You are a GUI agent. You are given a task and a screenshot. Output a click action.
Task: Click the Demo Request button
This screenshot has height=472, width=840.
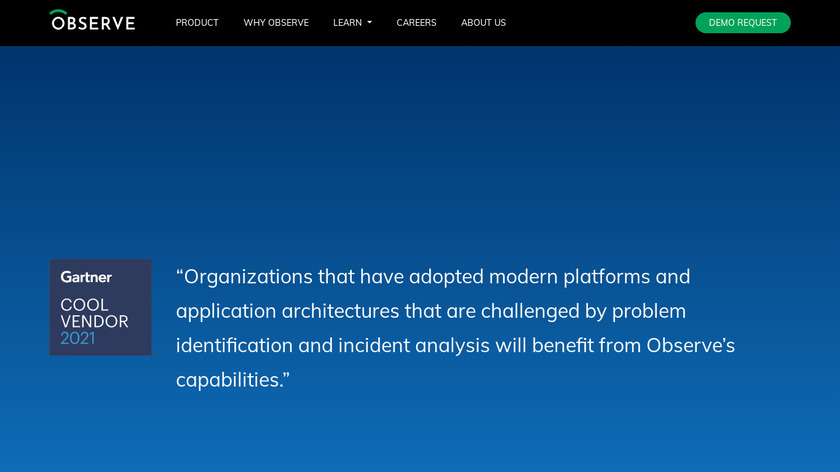[x=742, y=23]
